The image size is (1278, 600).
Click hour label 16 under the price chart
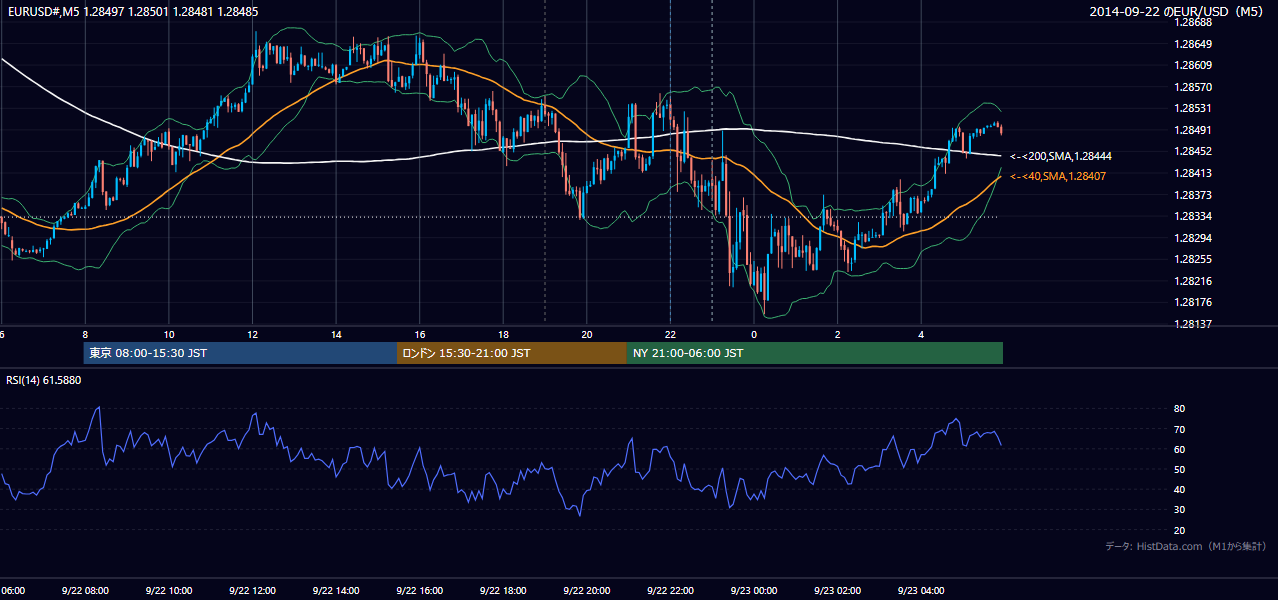pos(420,334)
